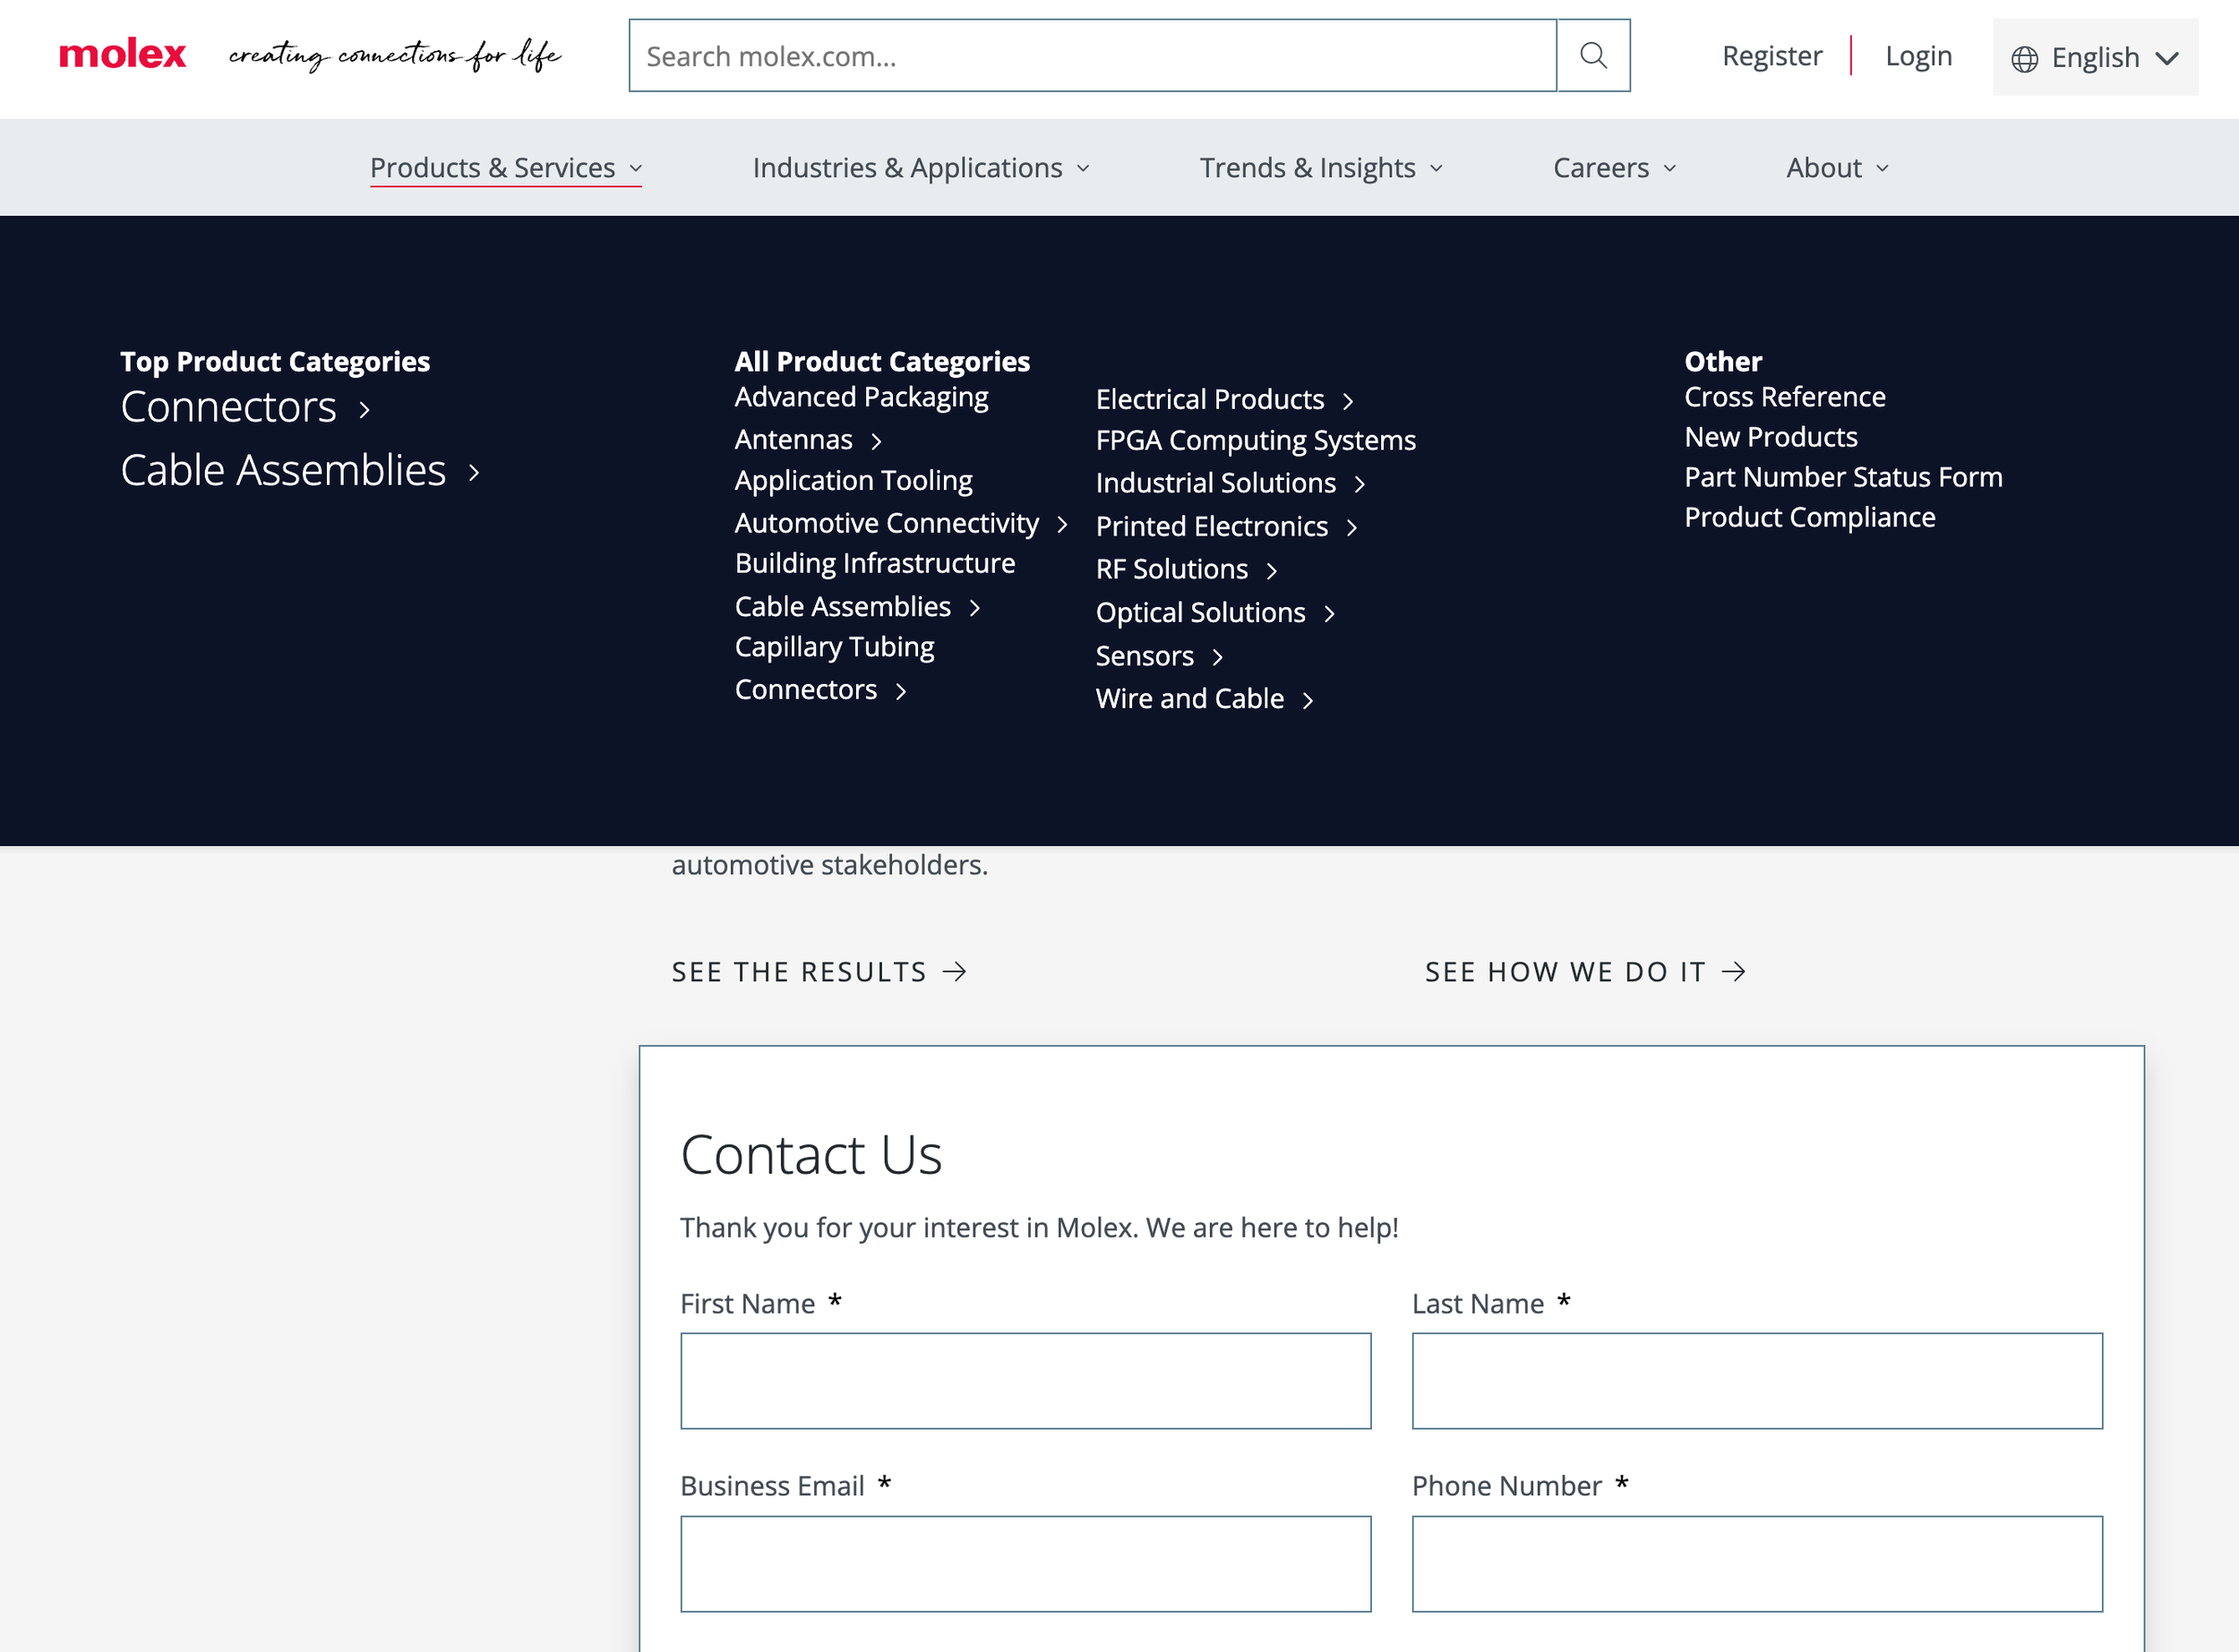Click the arrow beside SEE THE RESULTS

955,972
